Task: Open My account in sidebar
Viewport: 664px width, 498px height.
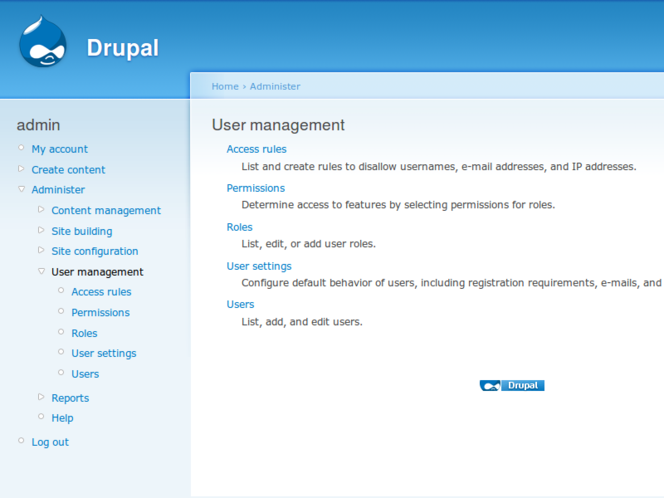Action: click(x=59, y=149)
